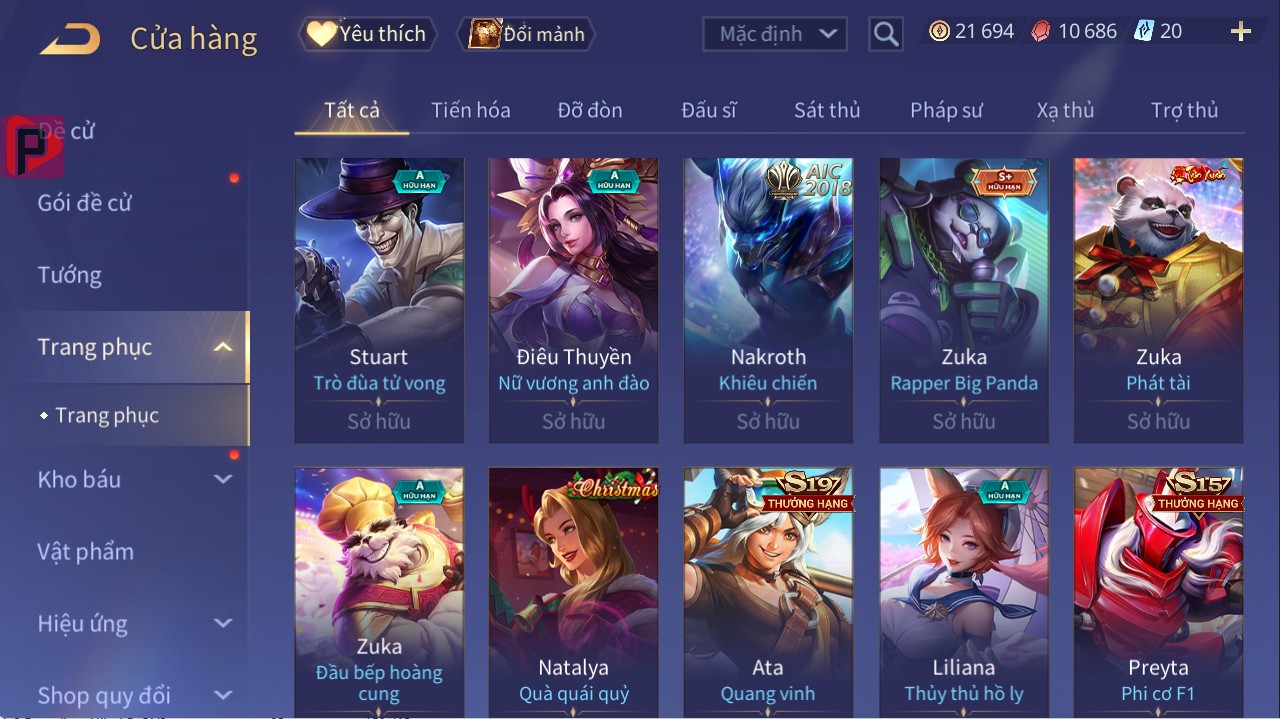The width and height of the screenshot is (1280, 719).
Task: Tap the blue voucher currency icon
Action: (x=1144, y=32)
